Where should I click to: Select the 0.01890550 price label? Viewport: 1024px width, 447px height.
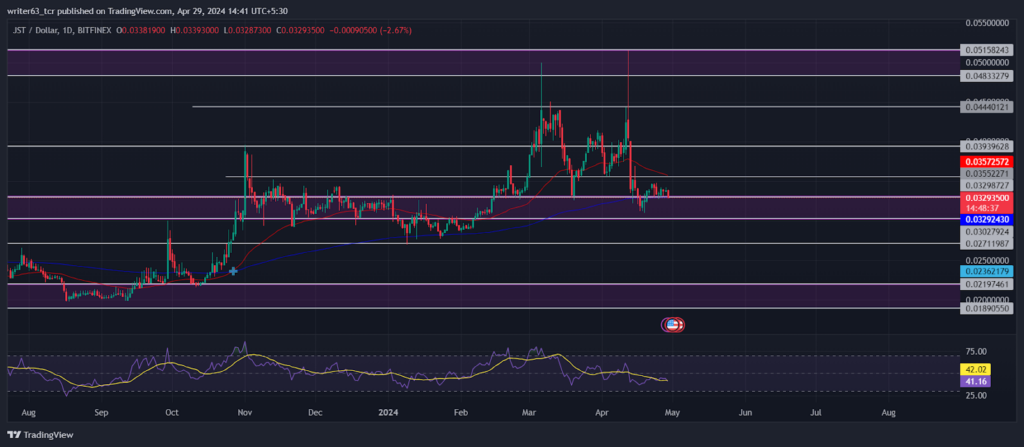[x=987, y=308]
